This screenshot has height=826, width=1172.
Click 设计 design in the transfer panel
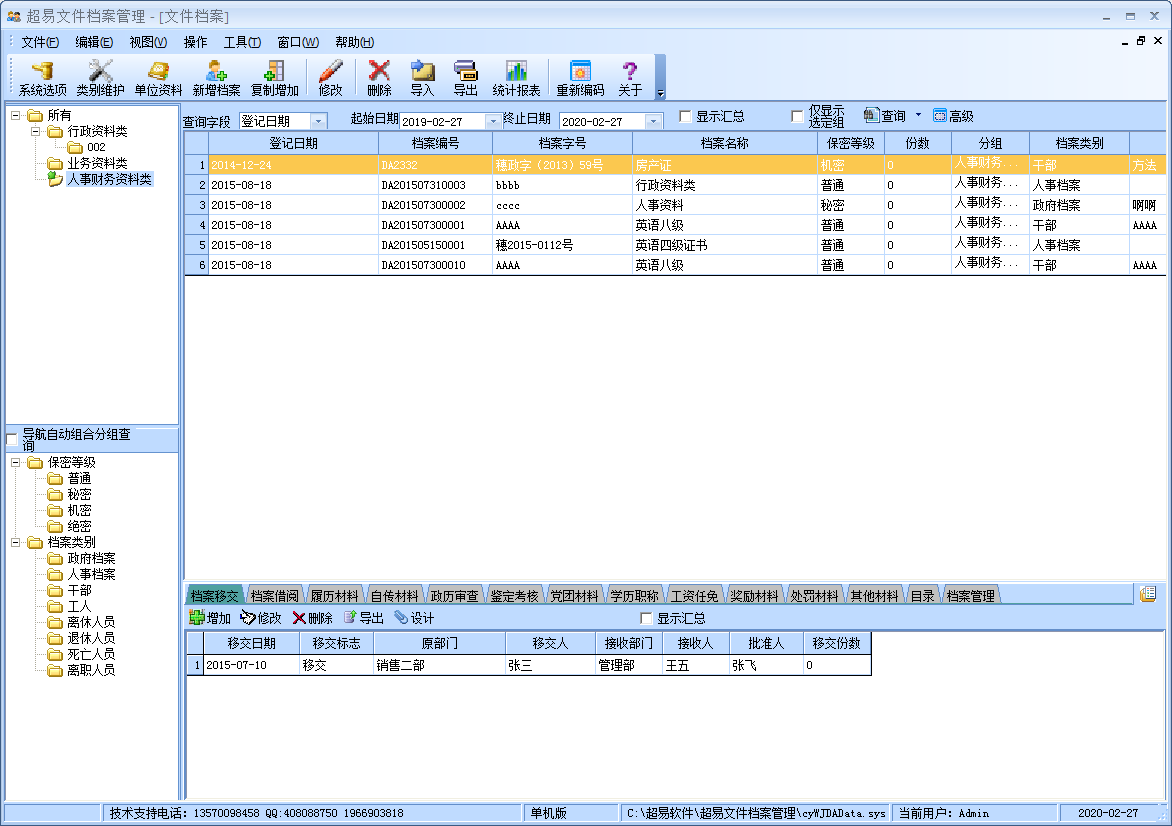[414, 617]
